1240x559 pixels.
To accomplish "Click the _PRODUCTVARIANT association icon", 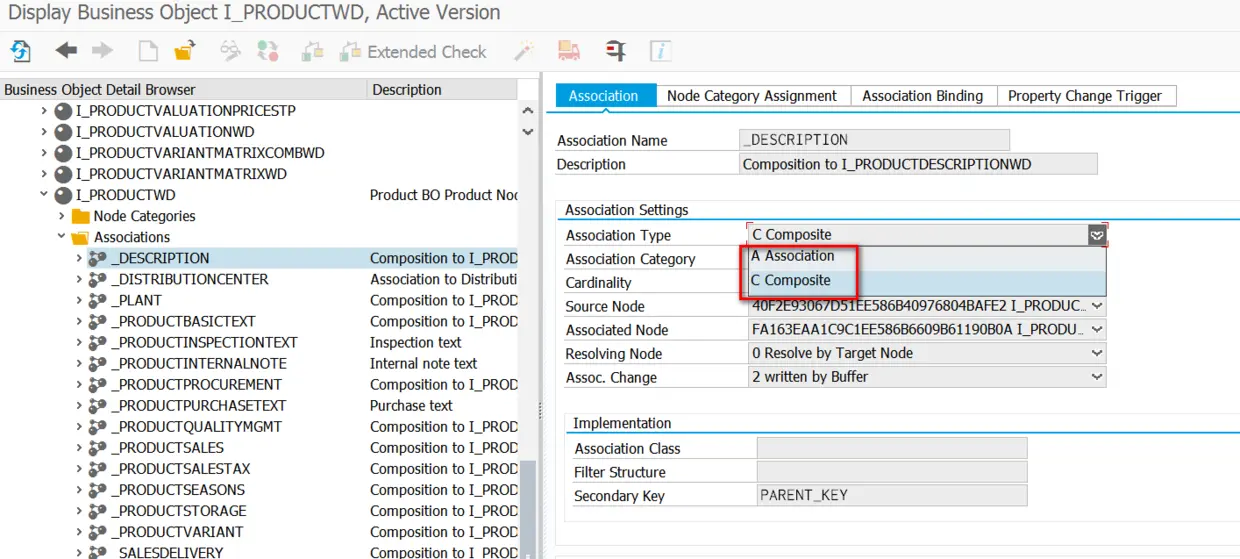I will (98, 531).
